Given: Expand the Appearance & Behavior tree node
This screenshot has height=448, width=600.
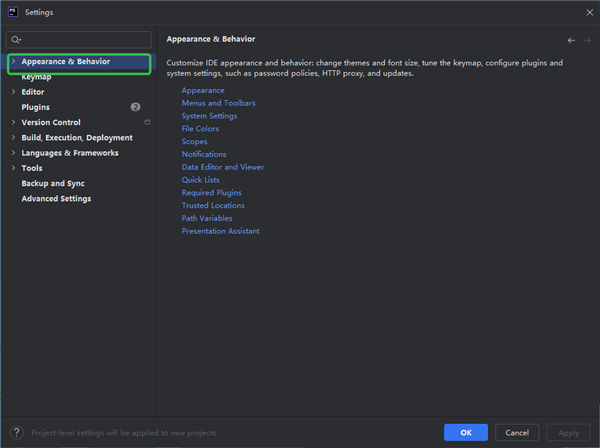Looking at the screenshot, I should coord(12,62).
